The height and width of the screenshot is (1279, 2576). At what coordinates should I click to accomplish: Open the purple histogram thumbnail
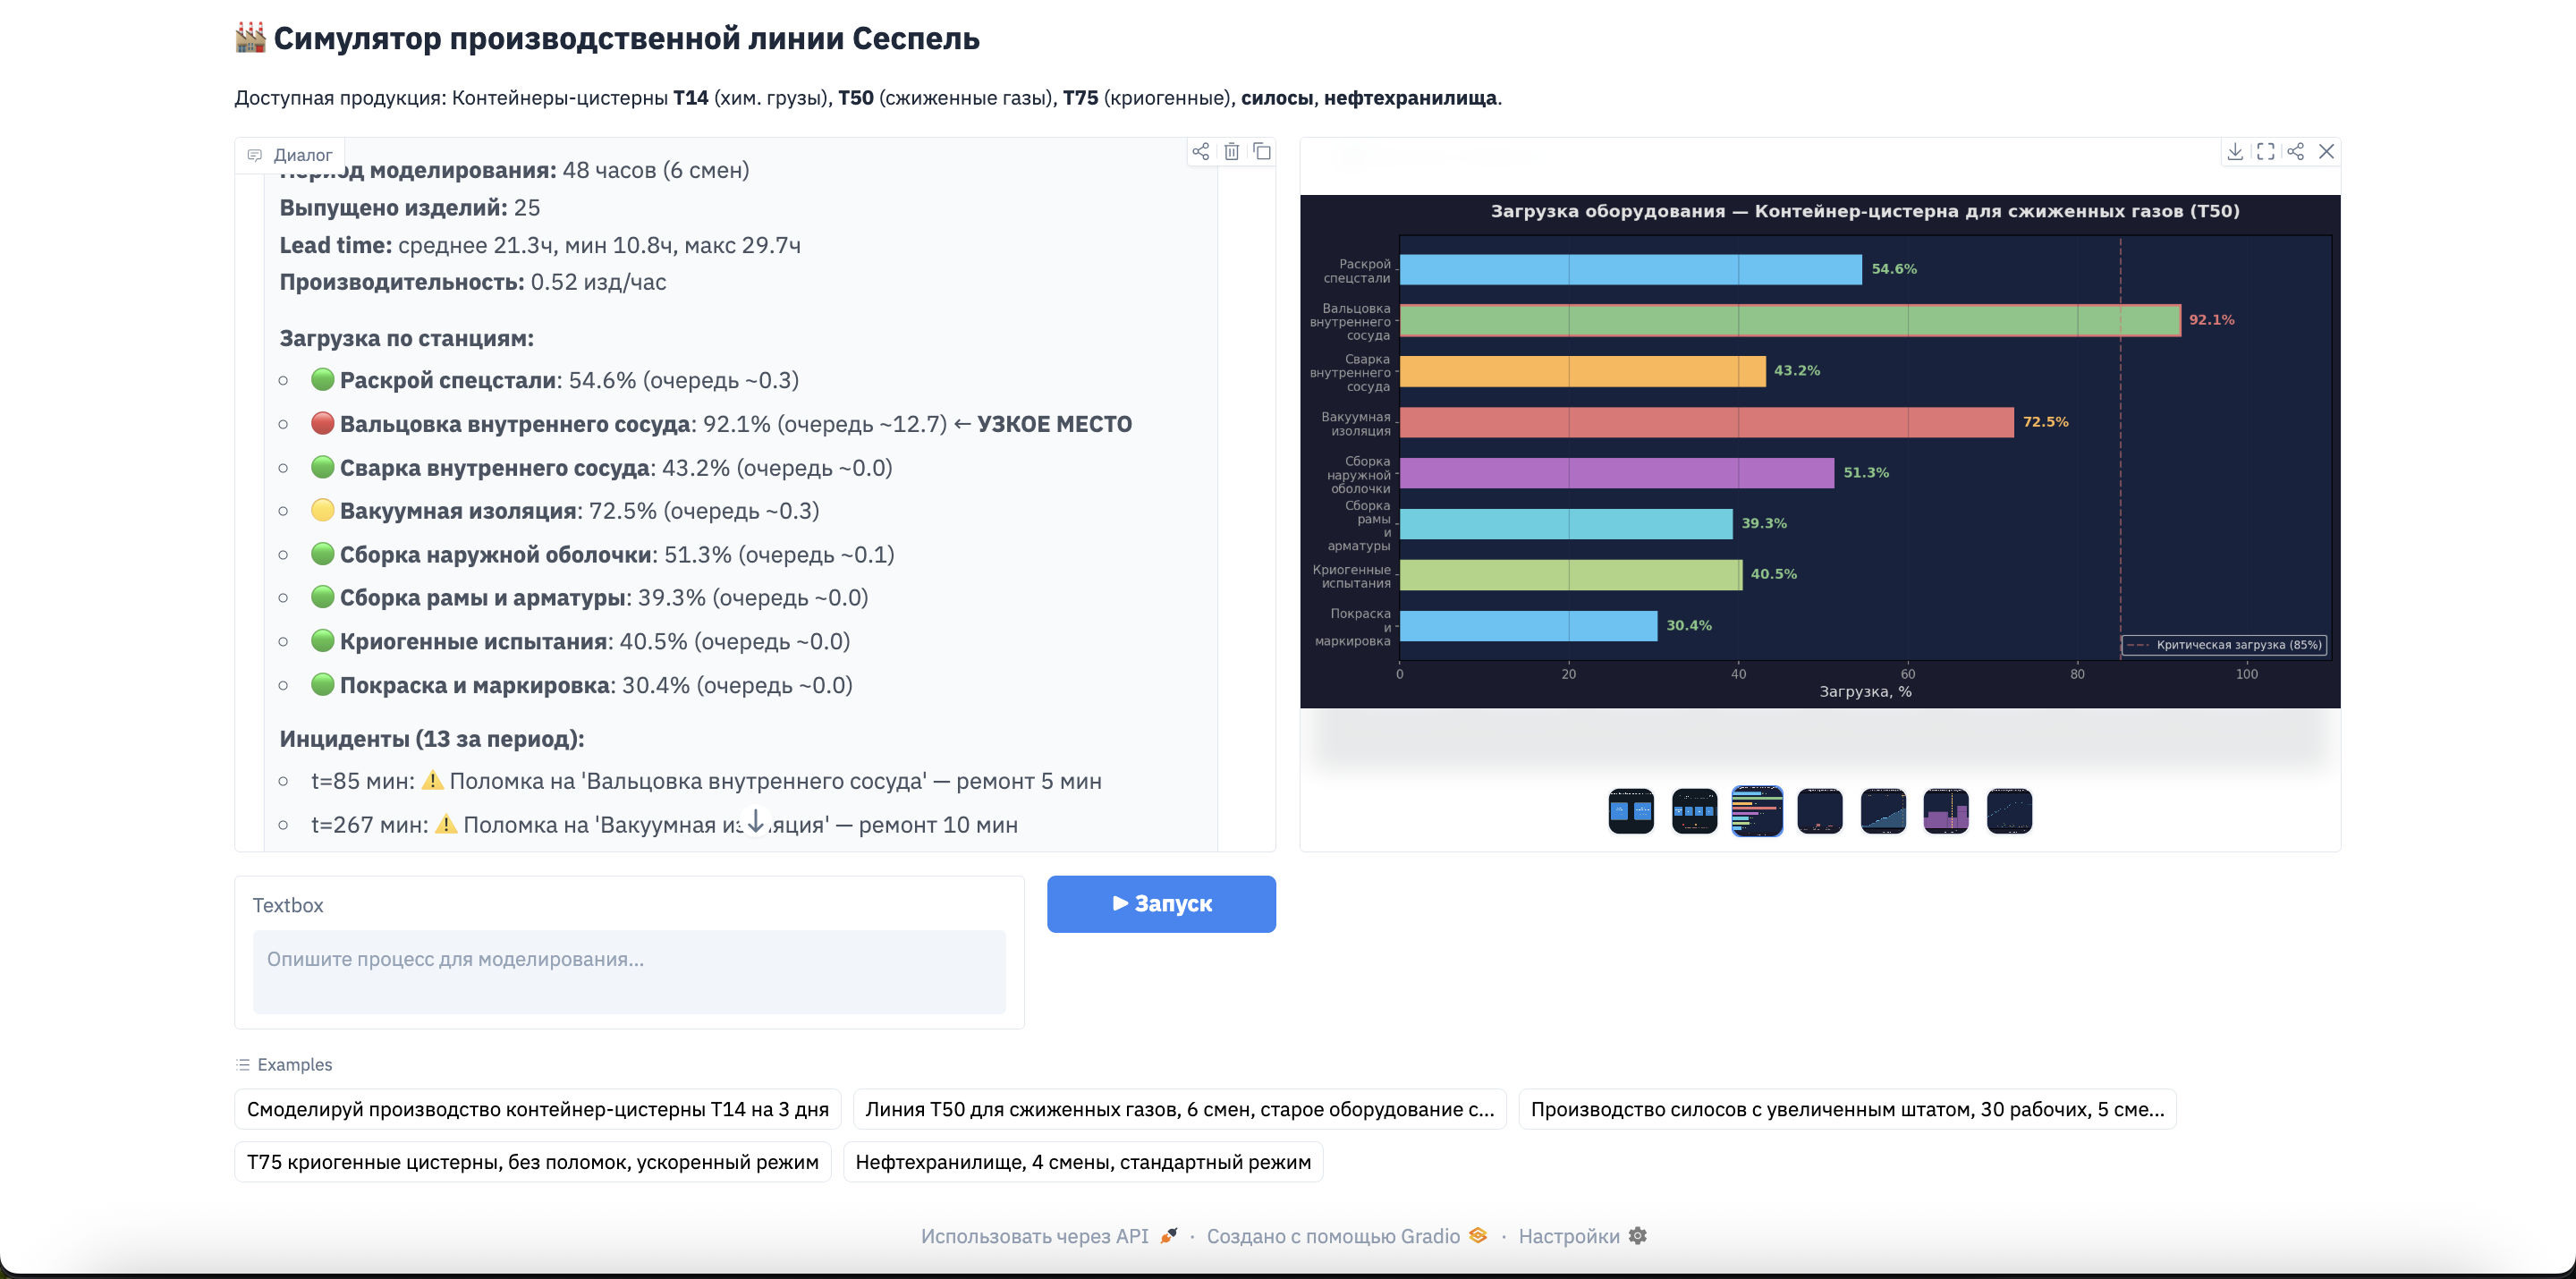tap(1946, 811)
